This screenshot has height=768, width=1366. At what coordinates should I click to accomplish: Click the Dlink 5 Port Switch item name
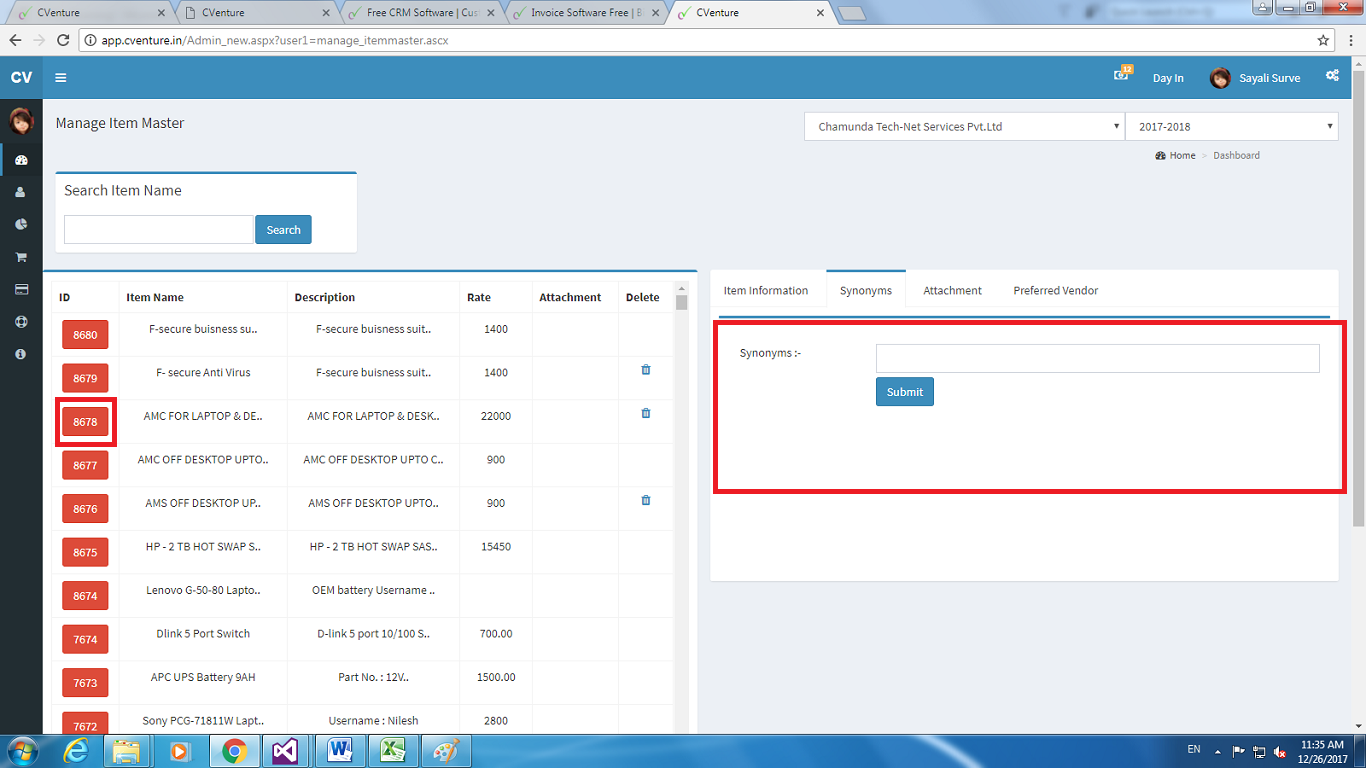tap(203, 634)
